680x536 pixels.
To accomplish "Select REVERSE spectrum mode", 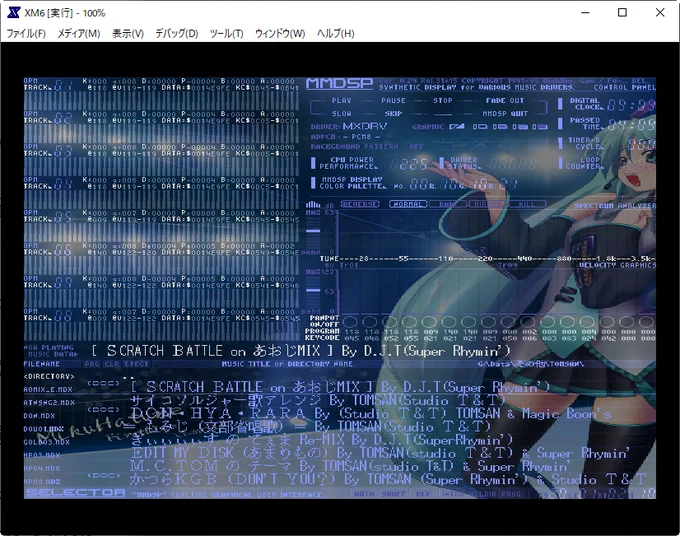I will pos(360,204).
